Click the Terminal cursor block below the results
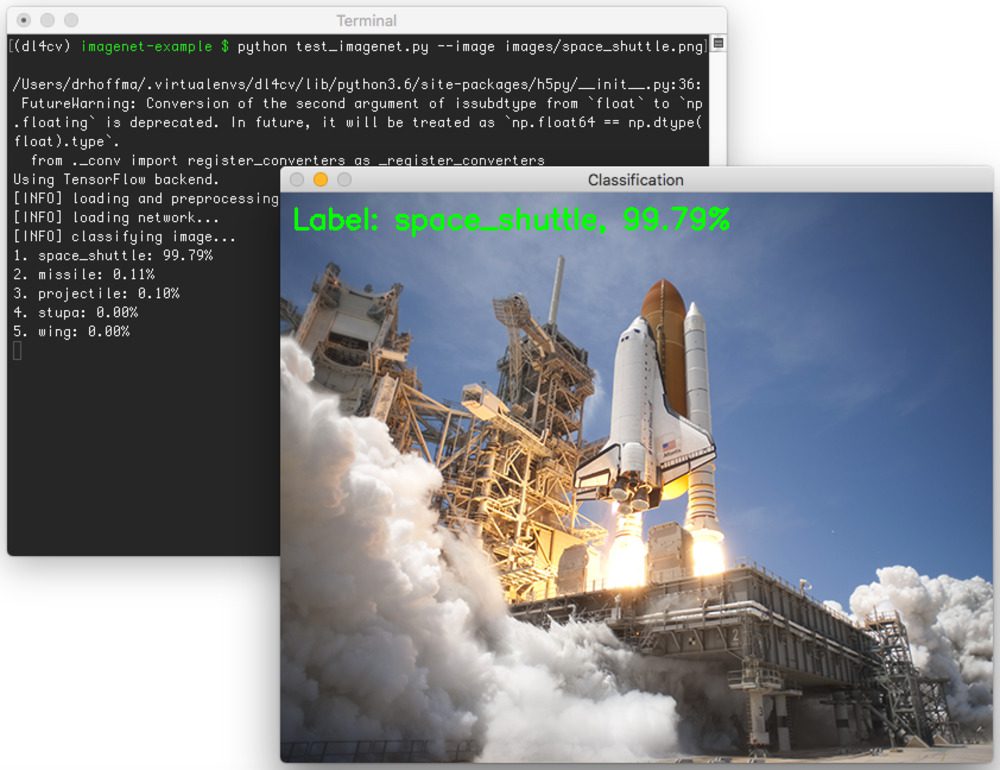The image size is (1000, 770). pos(17,351)
